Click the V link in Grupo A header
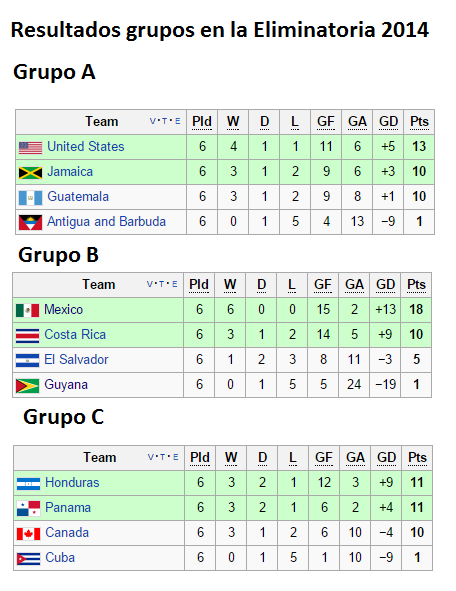 [x=153, y=121]
